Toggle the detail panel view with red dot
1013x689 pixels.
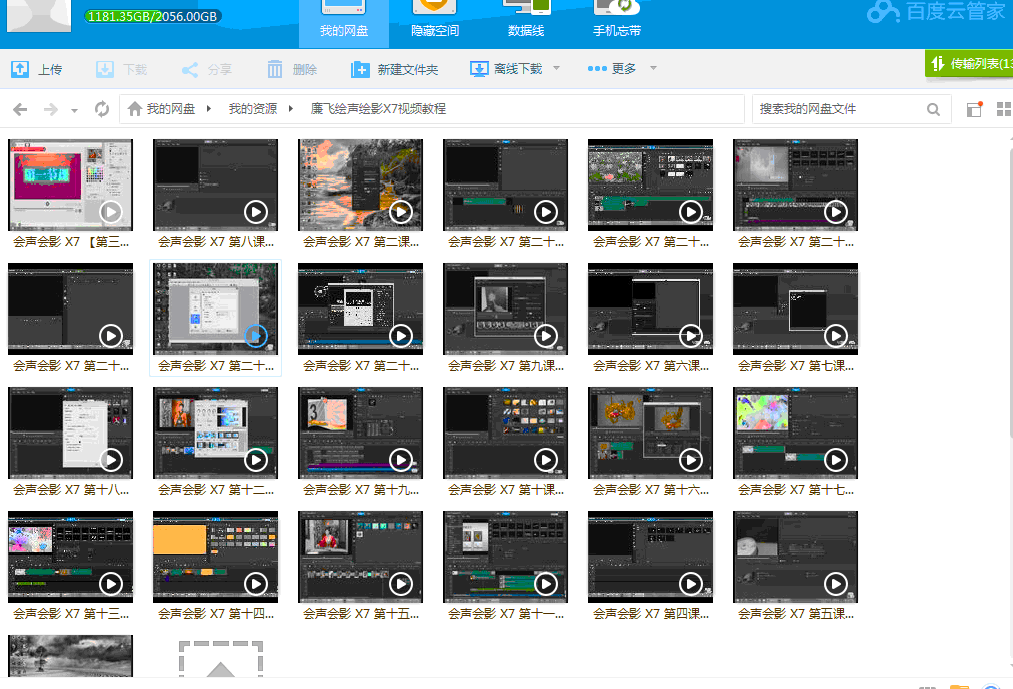tap(976, 108)
